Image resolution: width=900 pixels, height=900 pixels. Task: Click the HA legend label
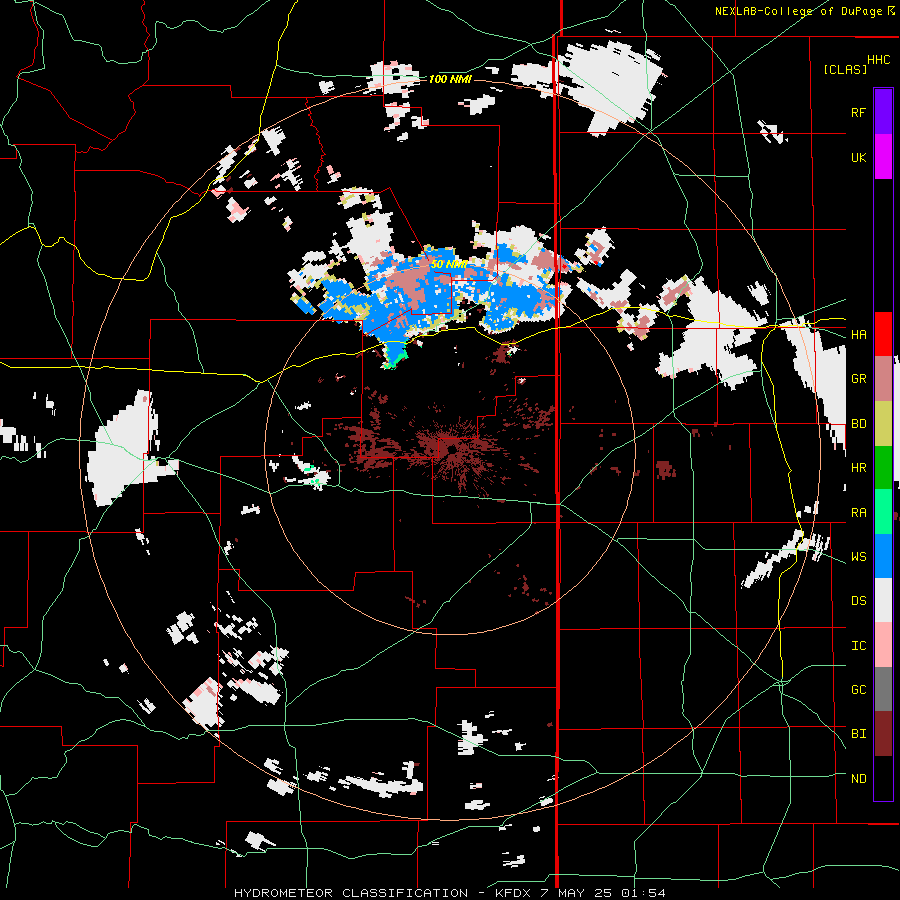858,335
